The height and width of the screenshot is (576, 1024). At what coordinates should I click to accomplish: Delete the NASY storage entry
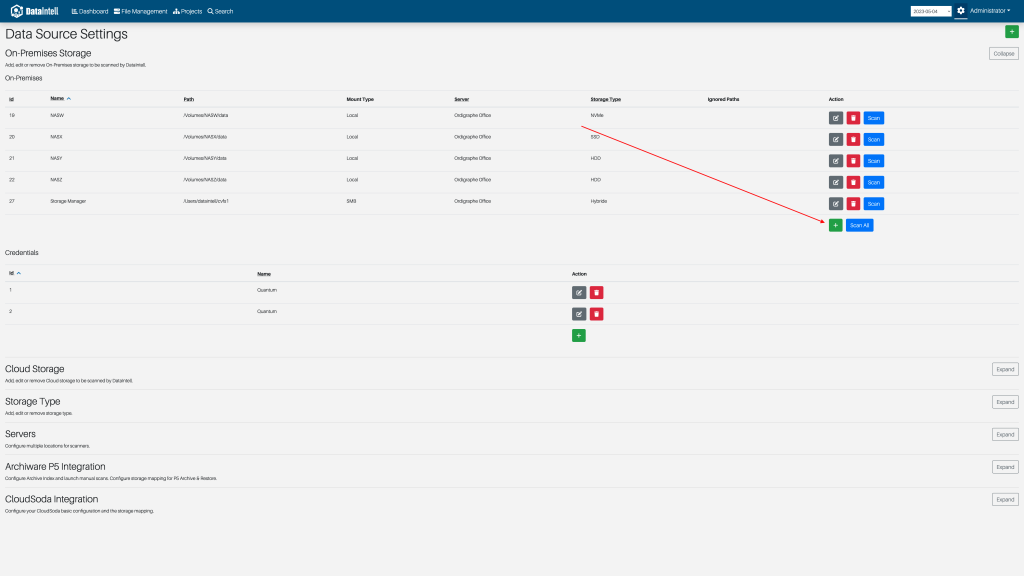pos(853,161)
